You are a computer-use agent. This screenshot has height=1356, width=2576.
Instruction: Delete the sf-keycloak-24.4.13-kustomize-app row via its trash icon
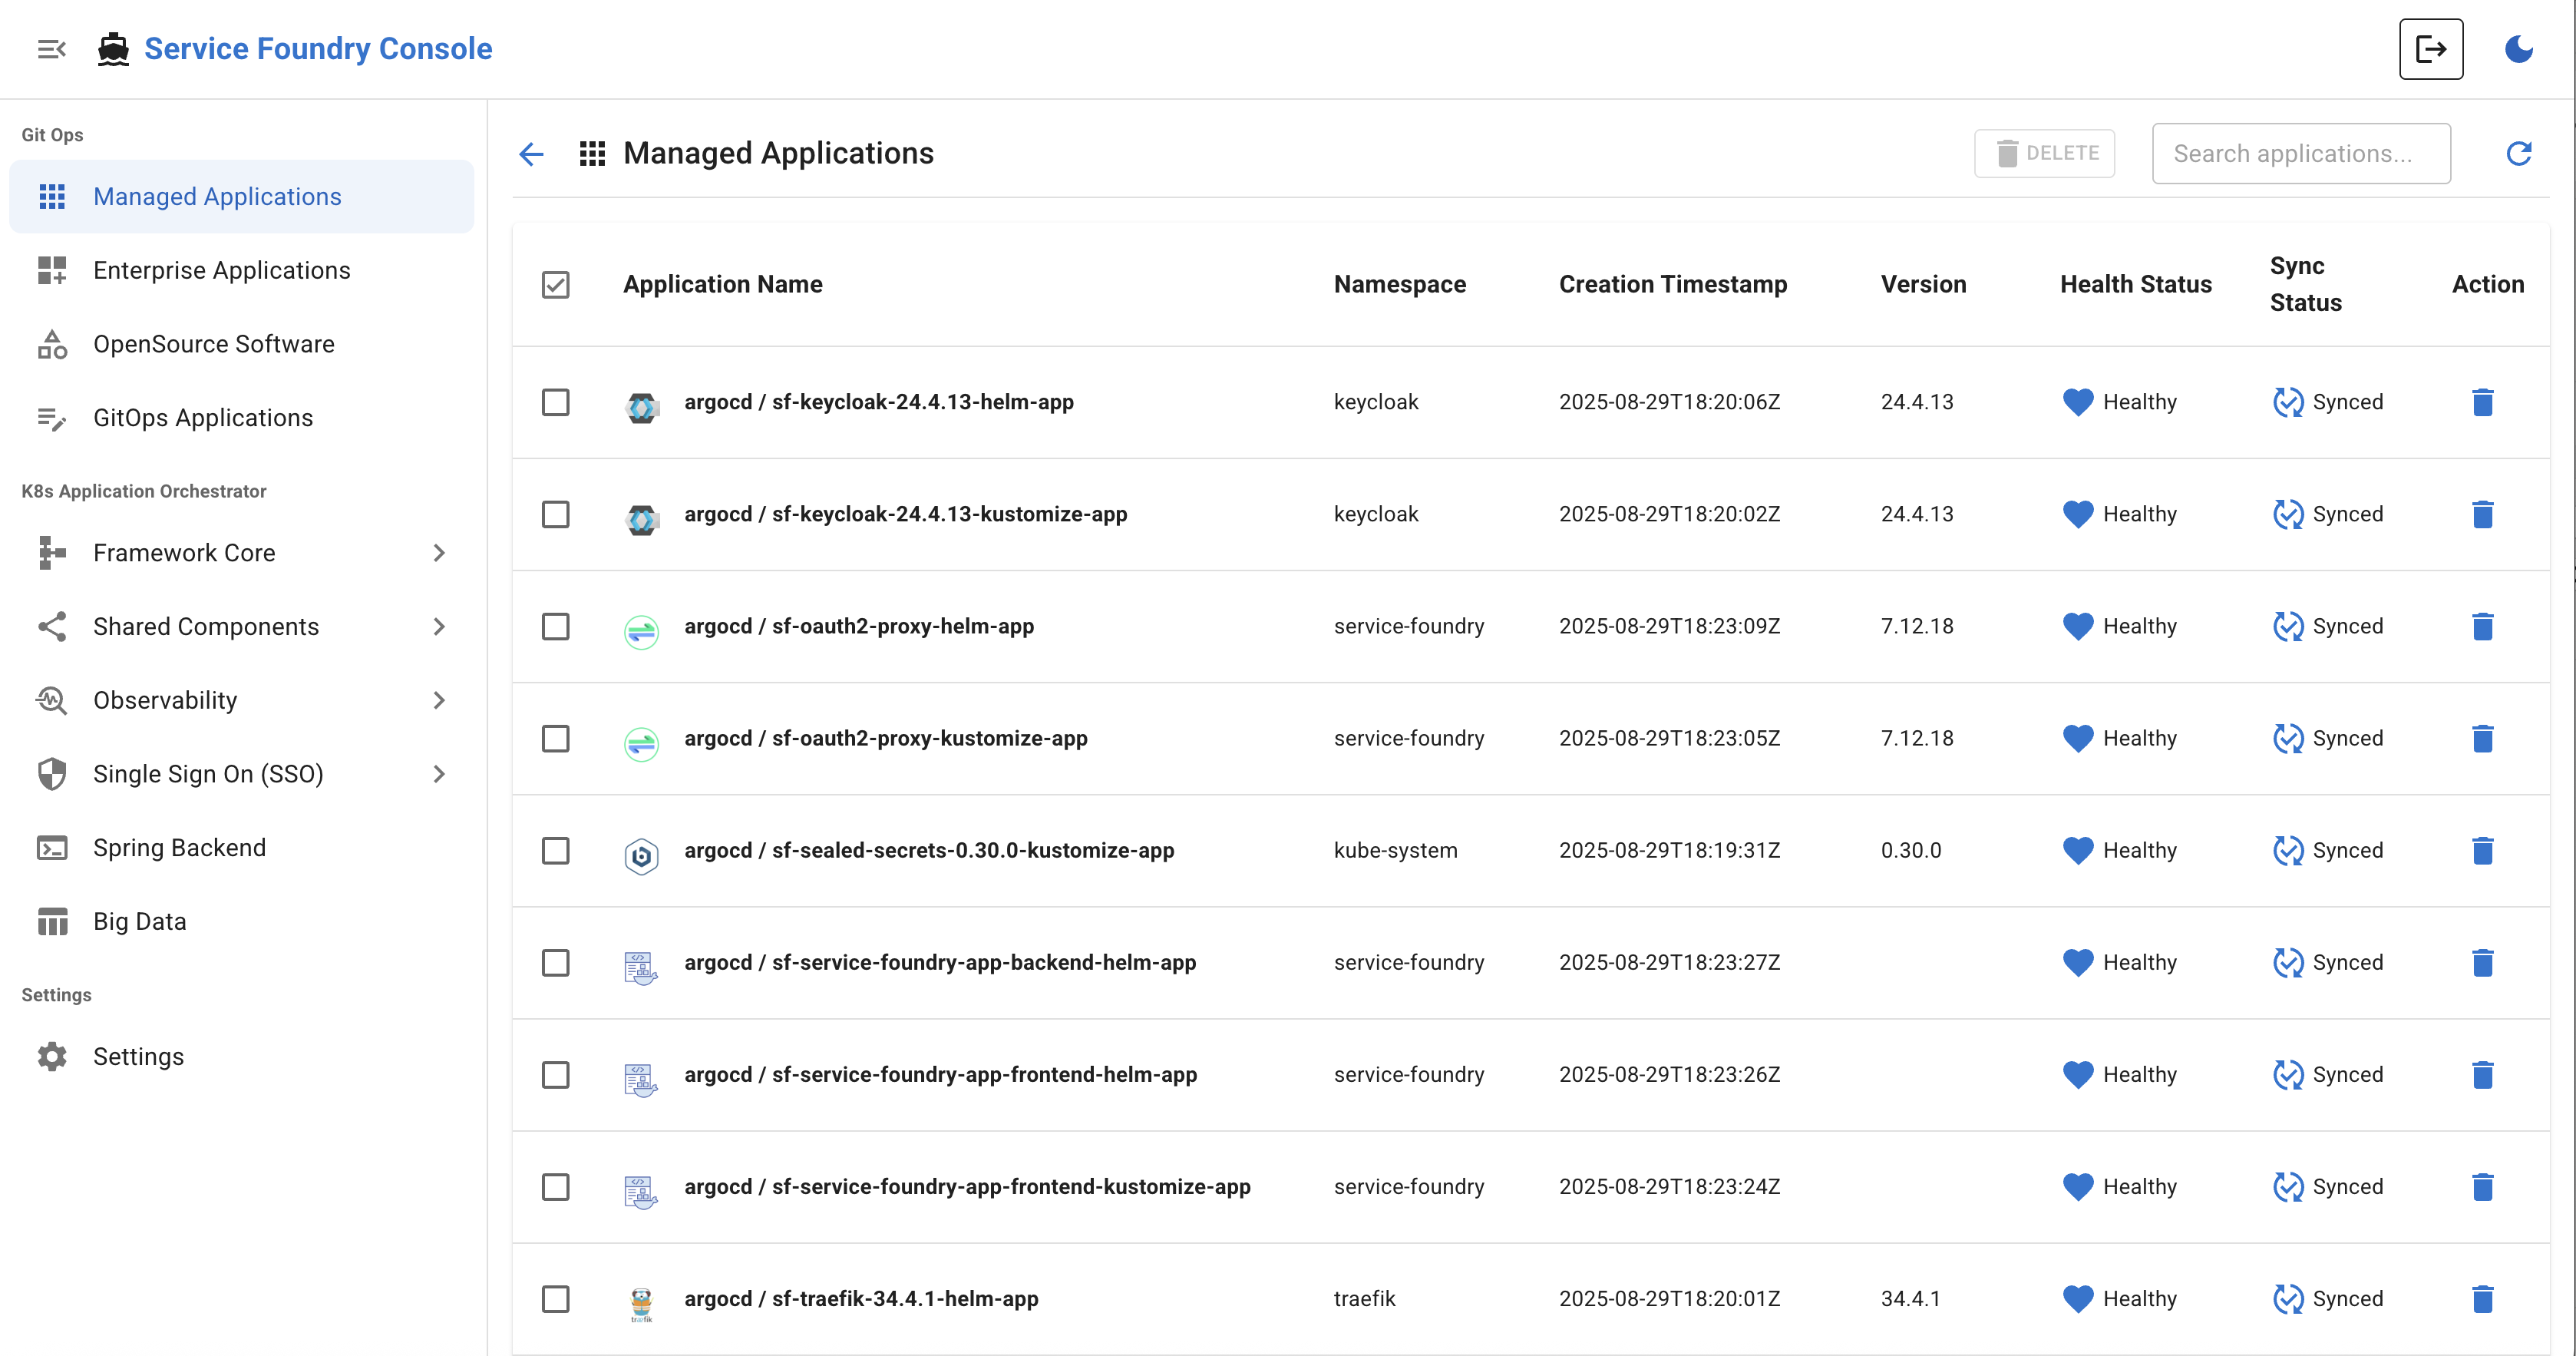tap(2482, 514)
